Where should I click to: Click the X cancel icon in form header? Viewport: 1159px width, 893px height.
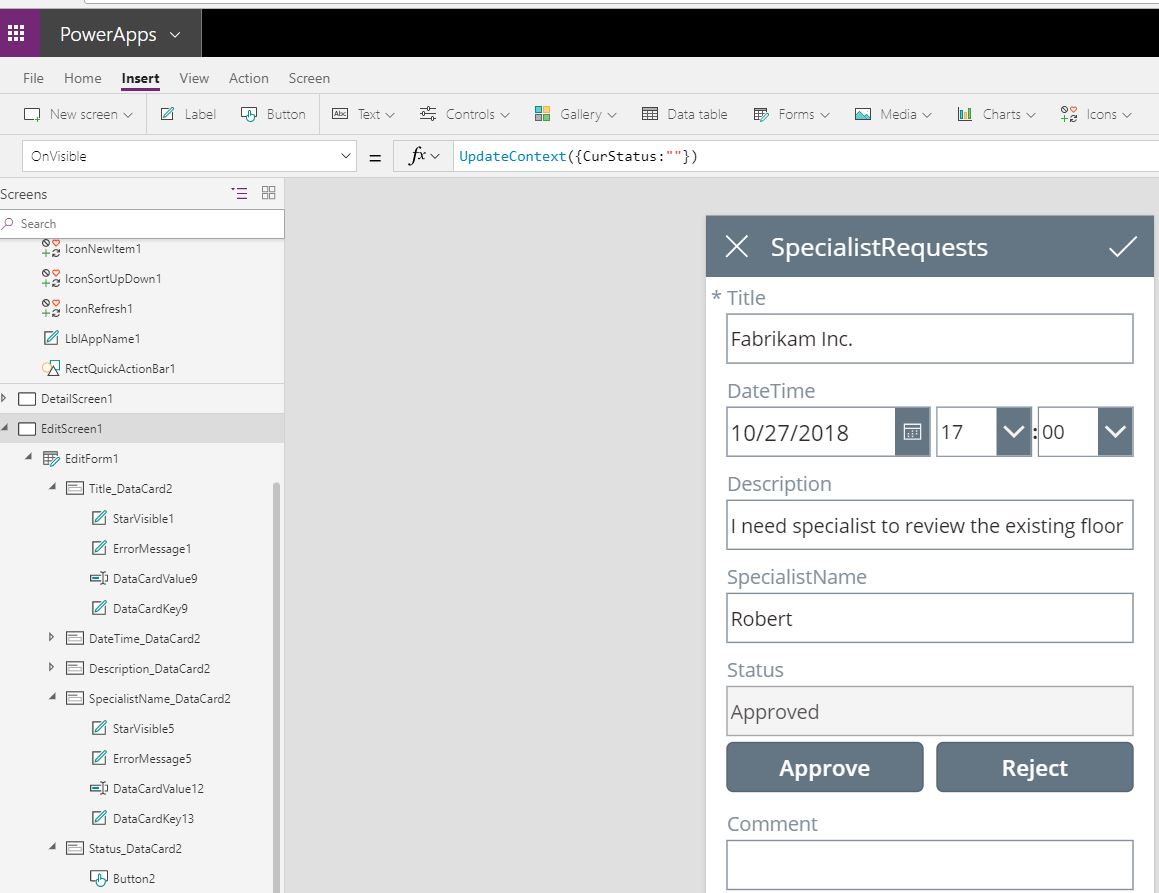point(737,247)
